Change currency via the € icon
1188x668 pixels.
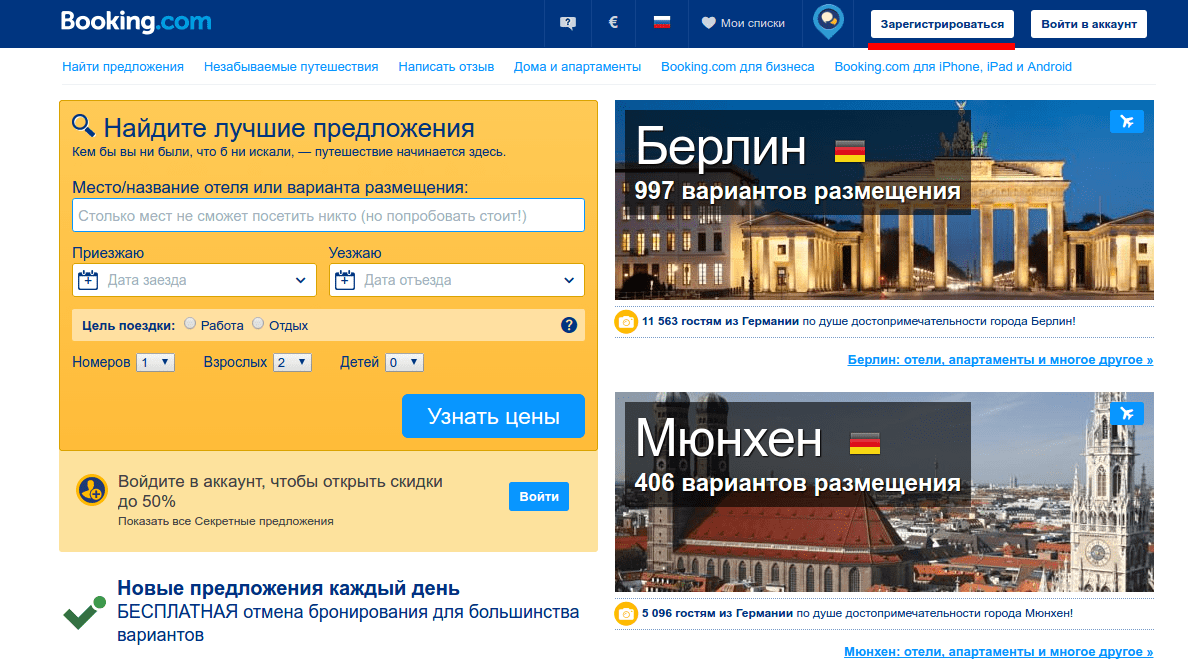coord(613,21)
